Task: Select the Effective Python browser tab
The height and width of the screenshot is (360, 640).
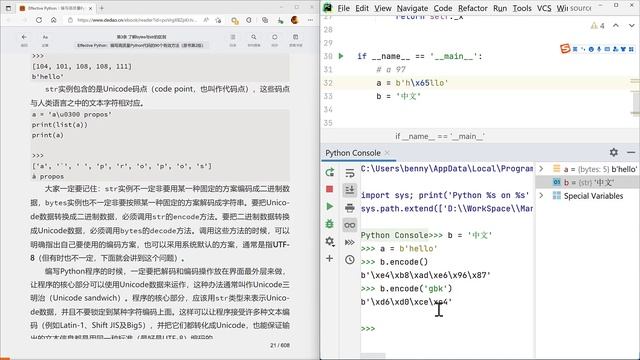Action: (x=56, y=8)
